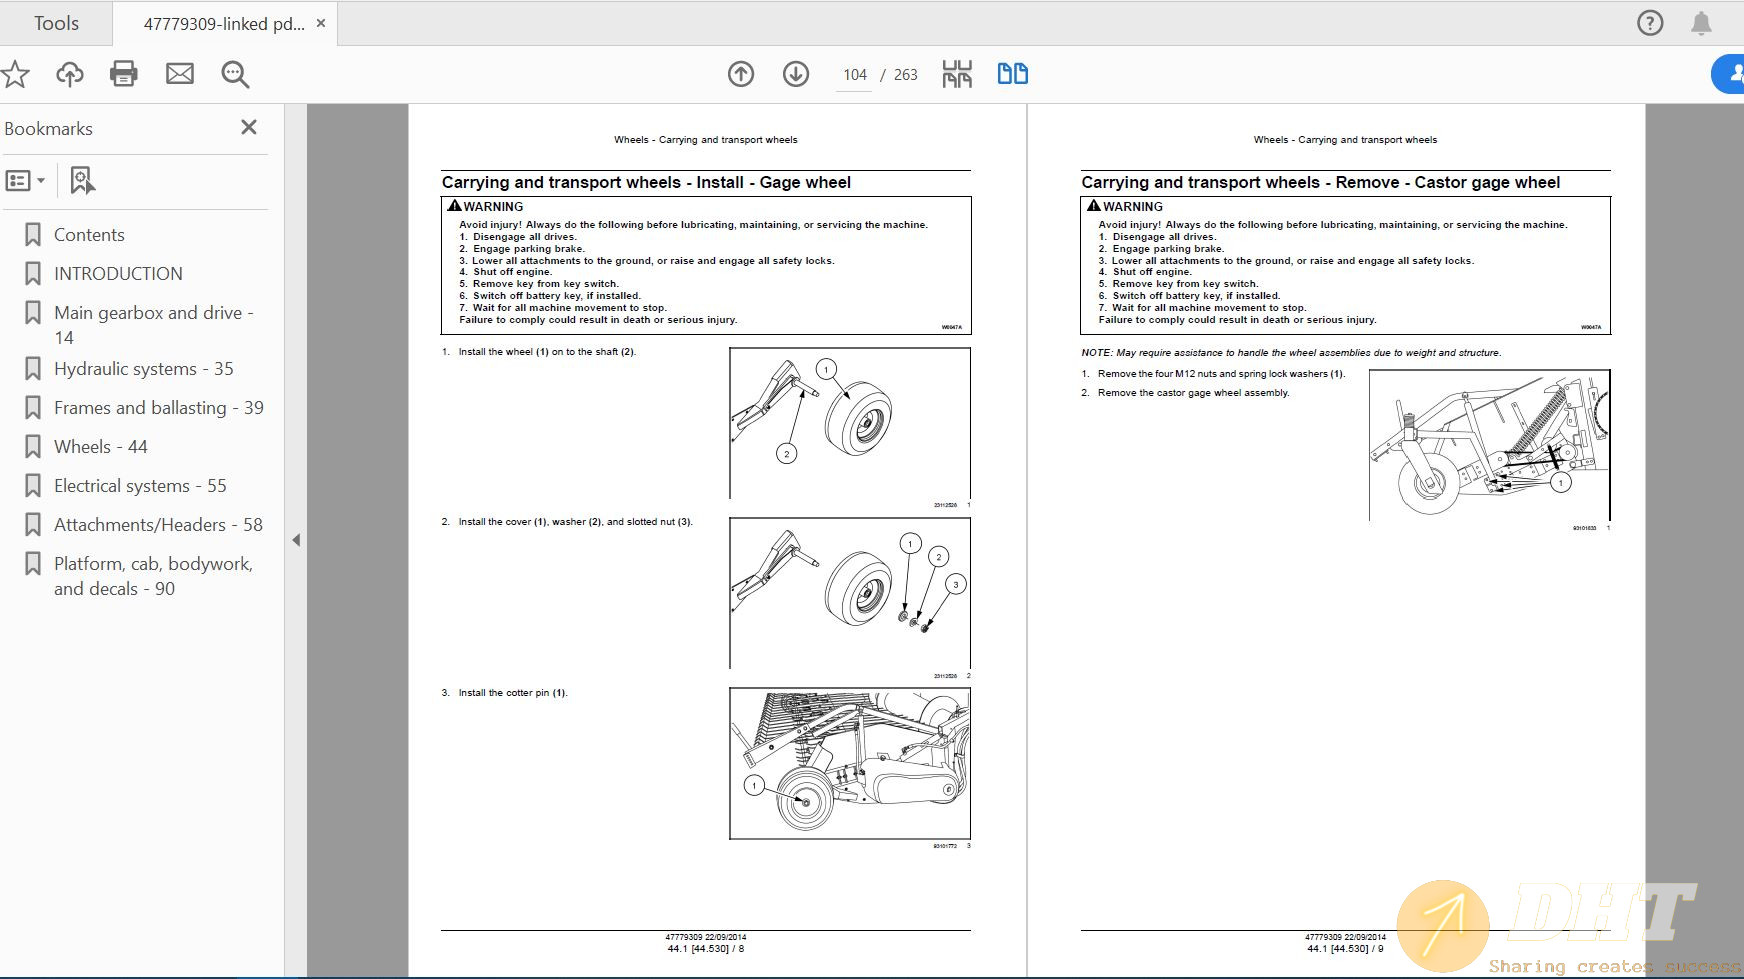The width and height of the screenshot is (1744, 979).
Task: Jump to Wheels - 44 bookmark
Action: (x=100, y=447)
